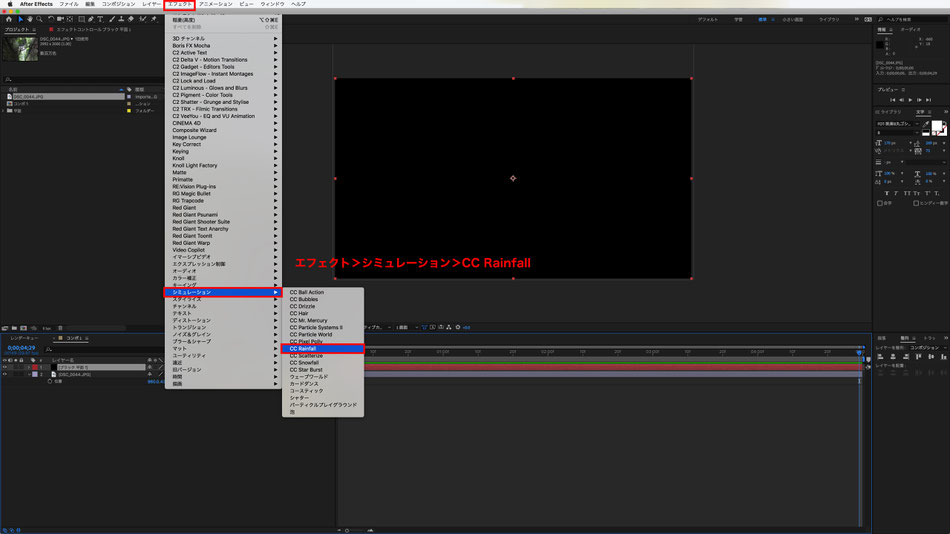
Task: Jump to first frame in Preview panel
Action: click(892, 100)
